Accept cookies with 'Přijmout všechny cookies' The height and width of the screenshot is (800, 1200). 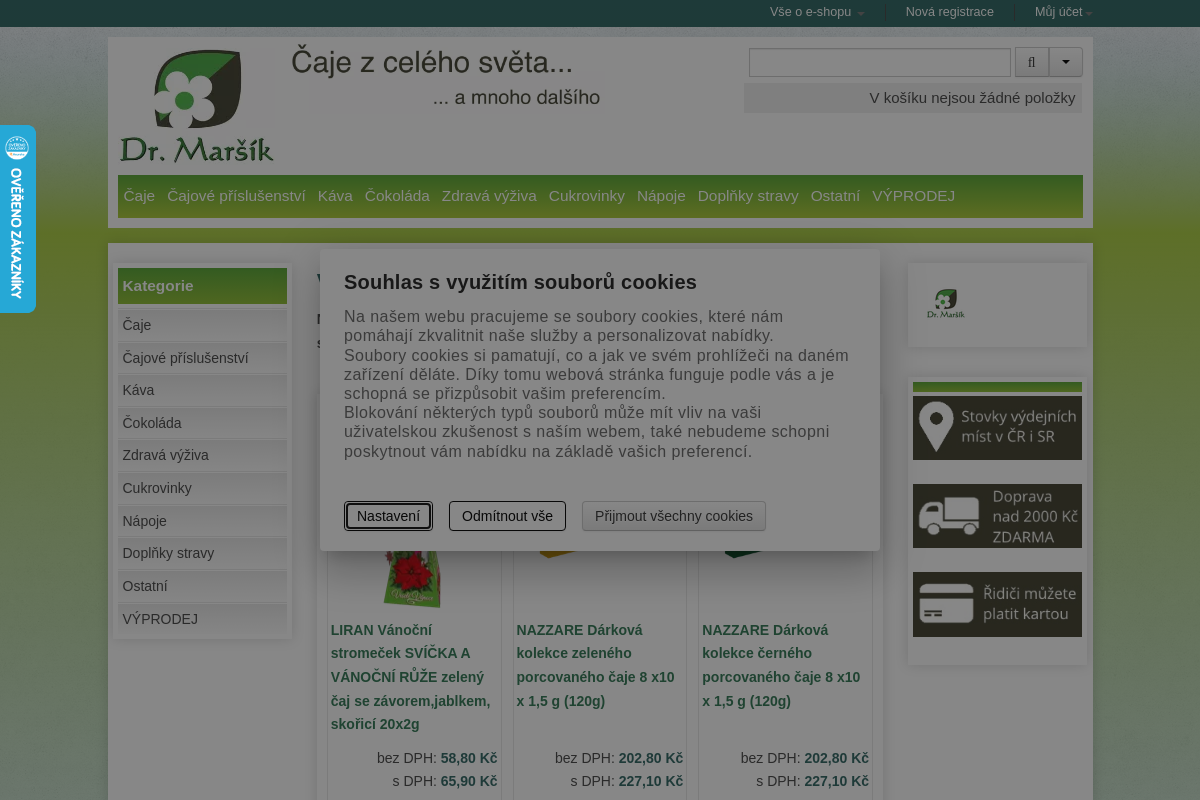coord(674,516)
